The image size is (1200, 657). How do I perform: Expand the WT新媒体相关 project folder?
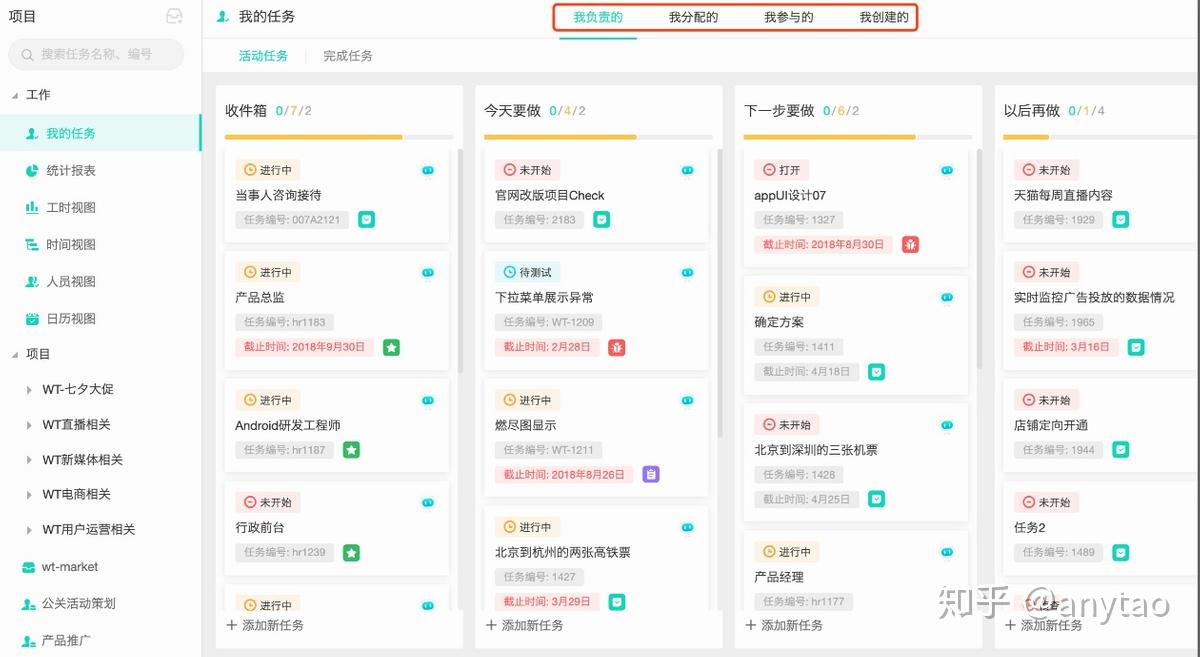click(29, 460)
